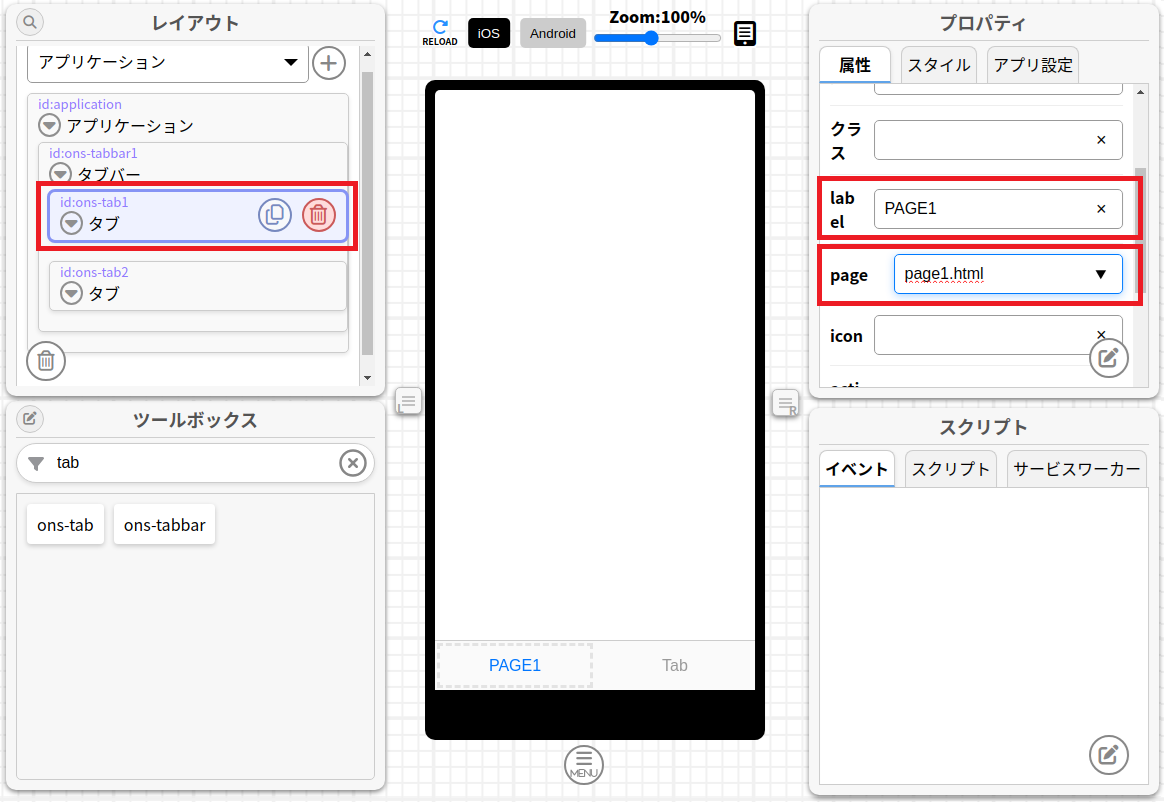
Task: Open the round MENU button below the phone
Action: pos(584,764)
